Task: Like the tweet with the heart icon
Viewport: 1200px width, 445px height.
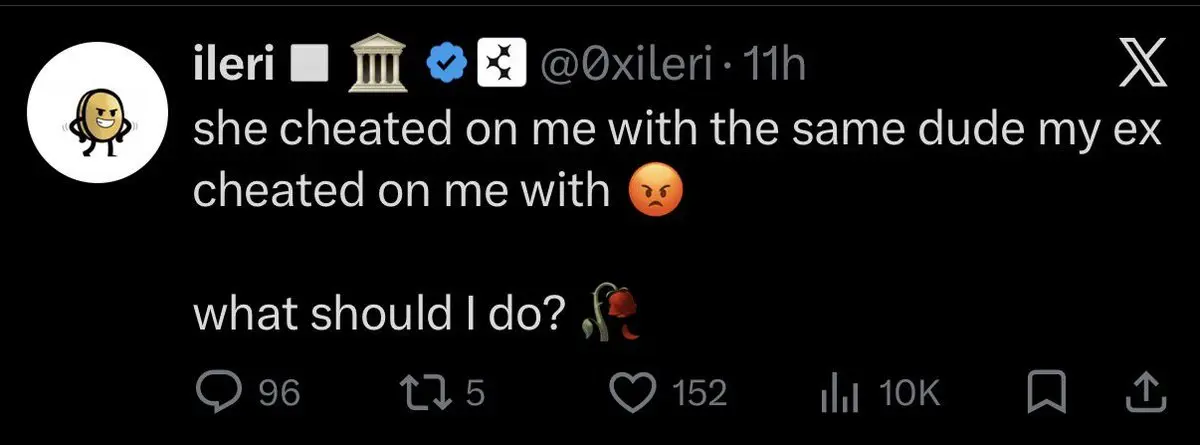Action: coord(631,392)
